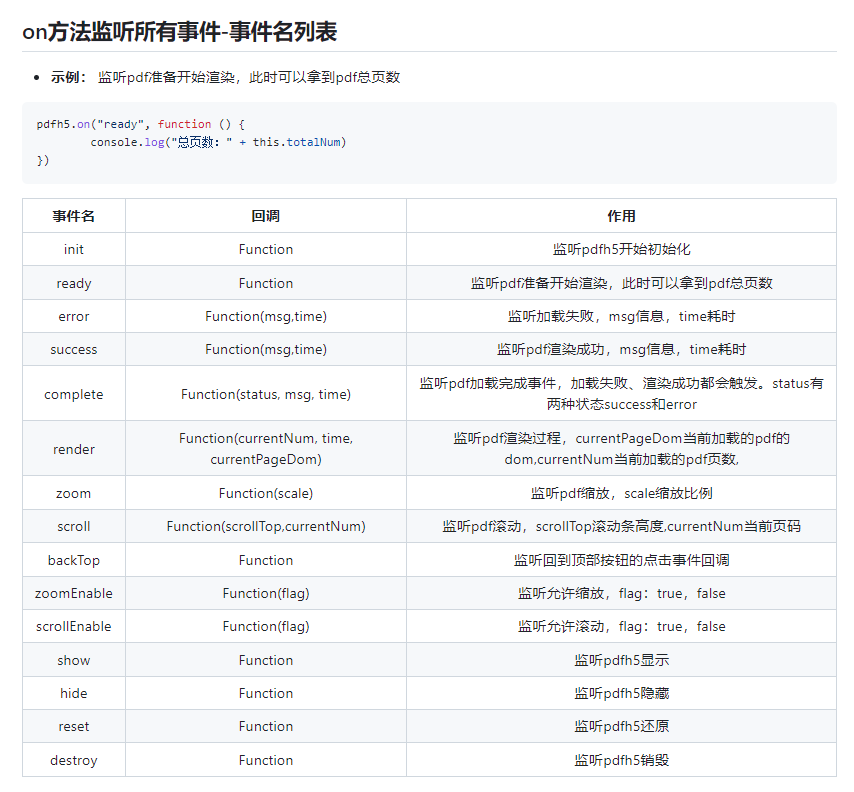Click description 监听pdfh5还原
Viewport: 854px width, 792px height.
pos(621,727)
